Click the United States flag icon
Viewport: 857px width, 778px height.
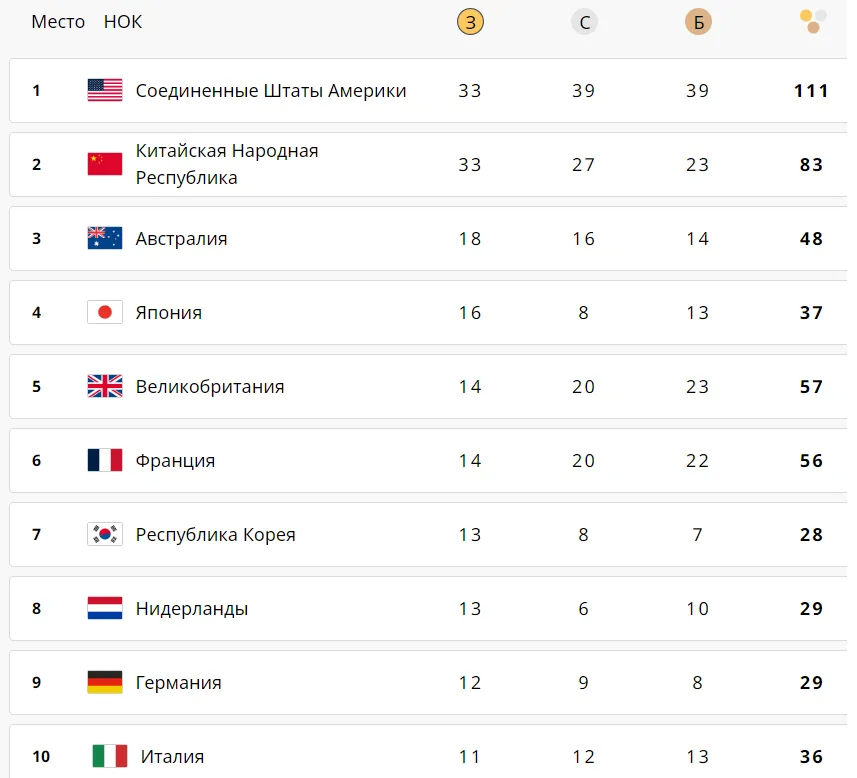pos(105,90)
